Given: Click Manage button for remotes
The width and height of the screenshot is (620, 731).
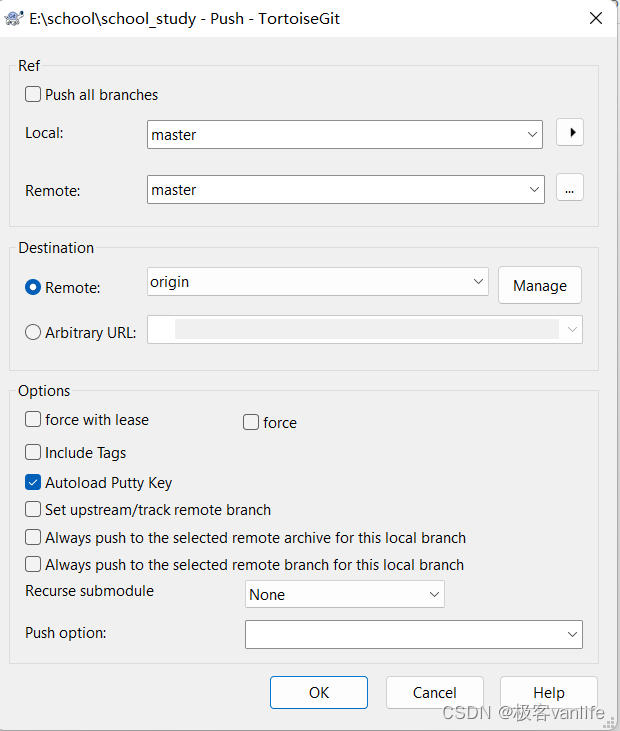Looking at the screenshot, I should (540, 285).
